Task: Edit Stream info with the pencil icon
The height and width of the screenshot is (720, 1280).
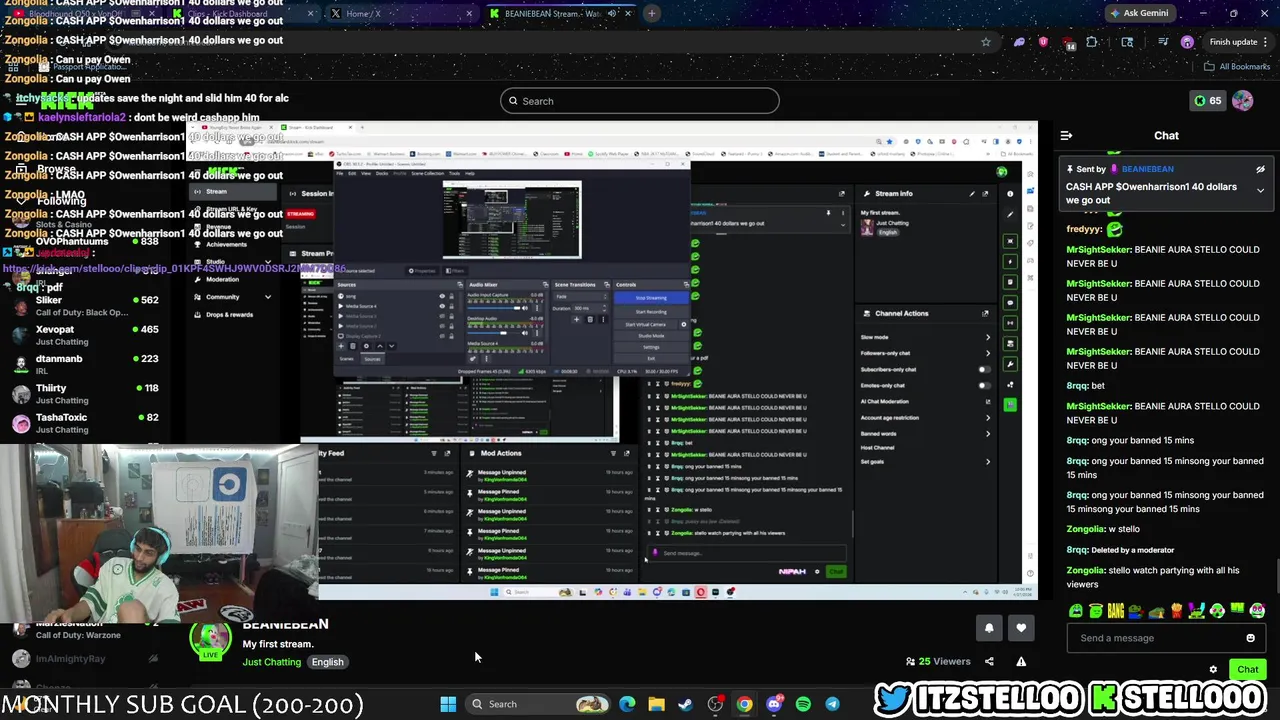Action: point(972,193)
